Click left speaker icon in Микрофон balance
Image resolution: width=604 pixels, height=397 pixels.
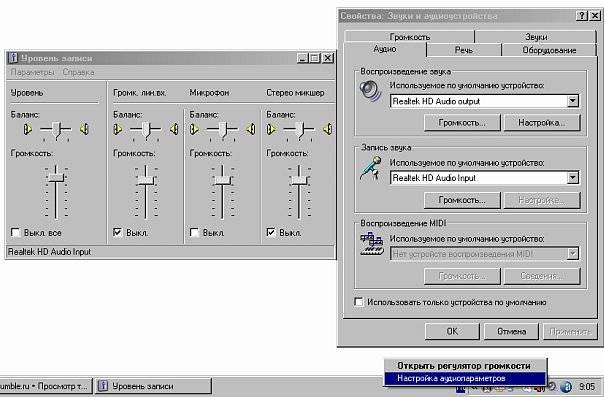(194, 129)
